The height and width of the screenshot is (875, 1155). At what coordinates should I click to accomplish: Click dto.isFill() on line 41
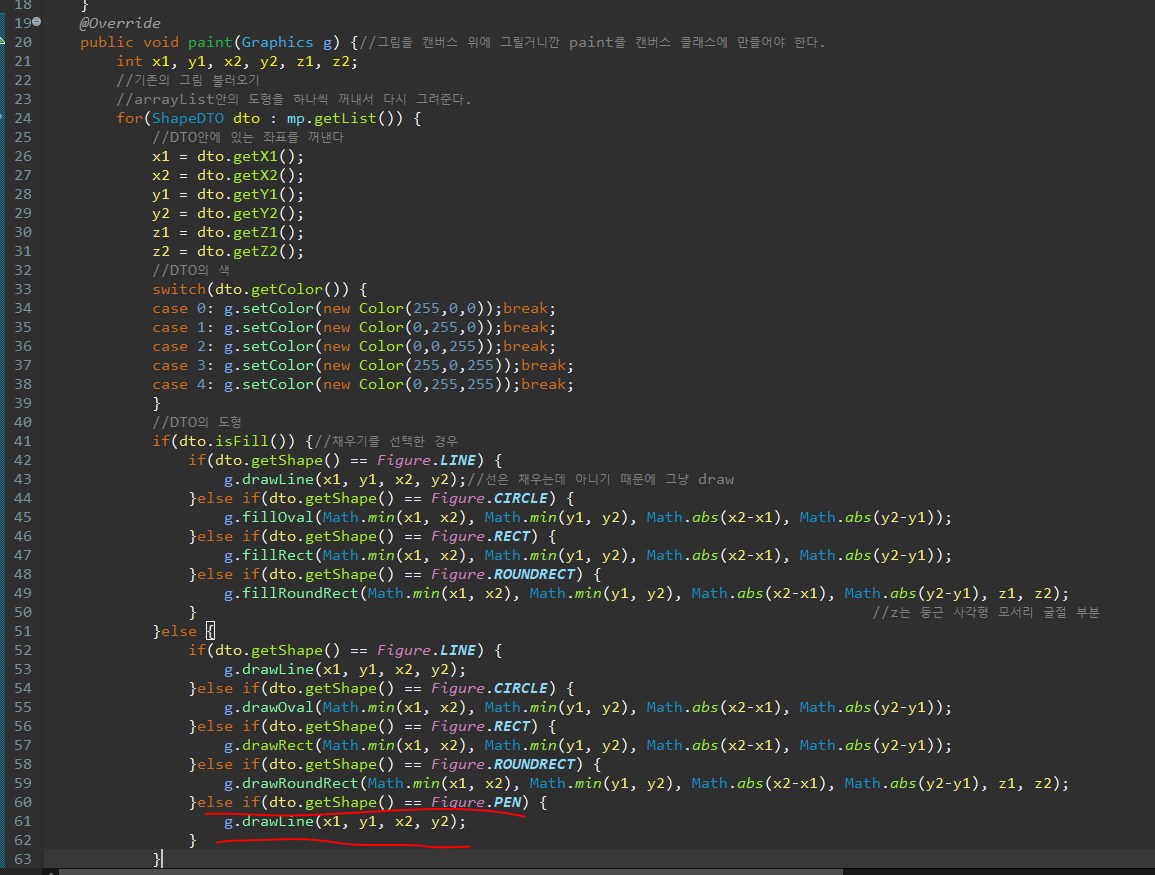(232, 441)
